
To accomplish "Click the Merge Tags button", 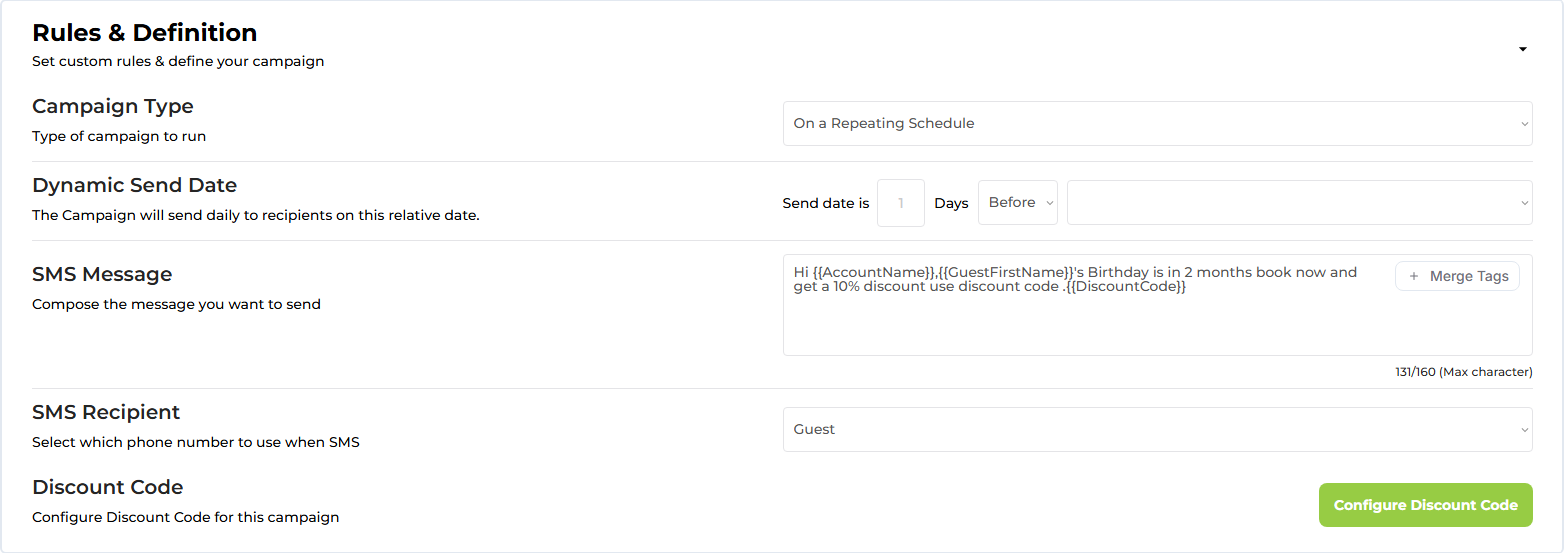I will [x=1457, y=276].
